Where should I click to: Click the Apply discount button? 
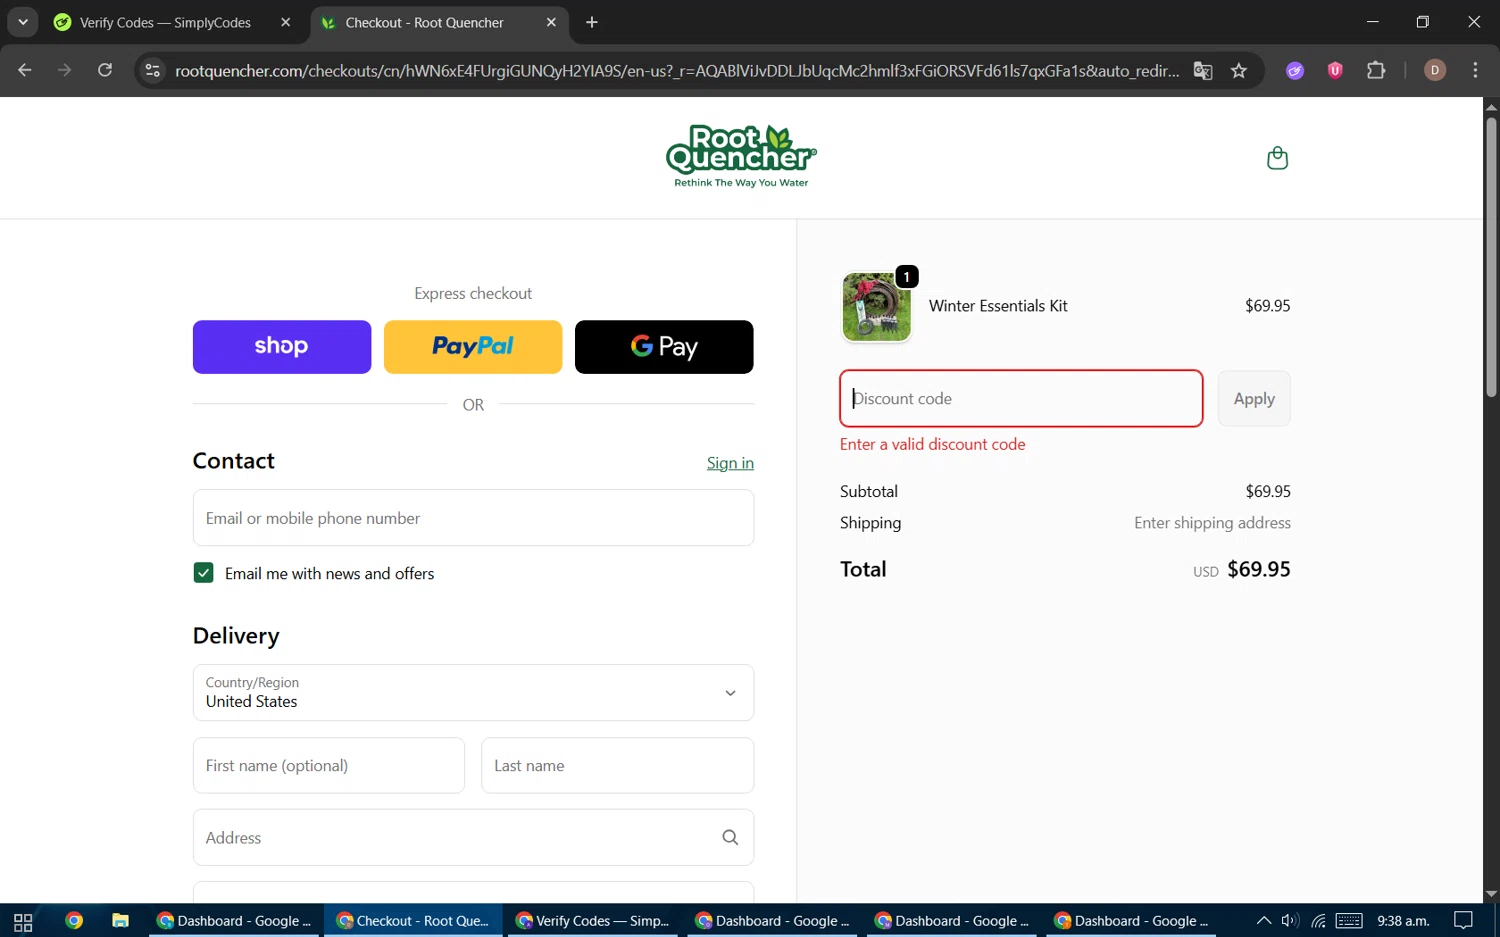pyautogui.click(x=1254, y=398)
